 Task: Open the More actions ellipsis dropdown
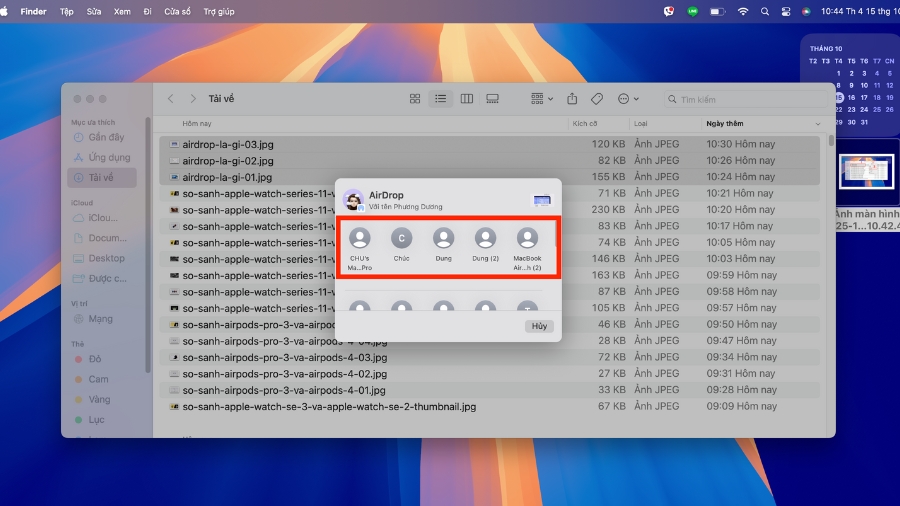point(628,99)
